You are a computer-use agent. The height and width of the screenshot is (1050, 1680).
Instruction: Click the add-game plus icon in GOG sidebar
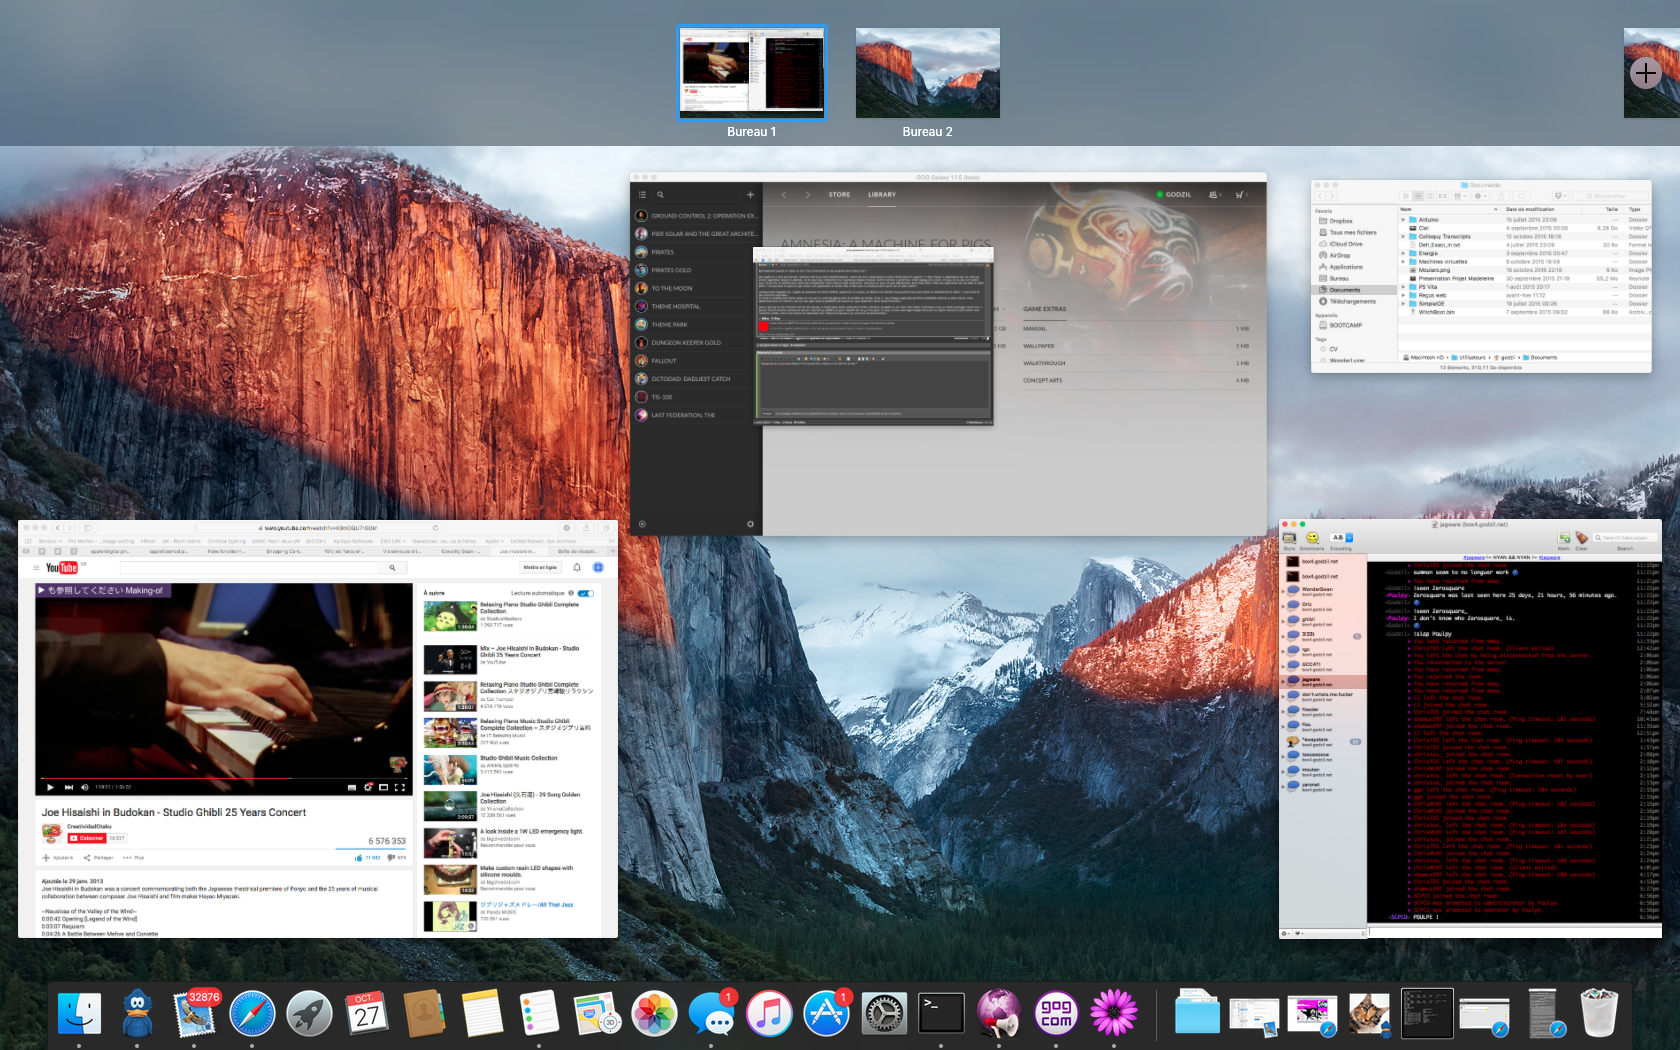[x=750, y=195]
